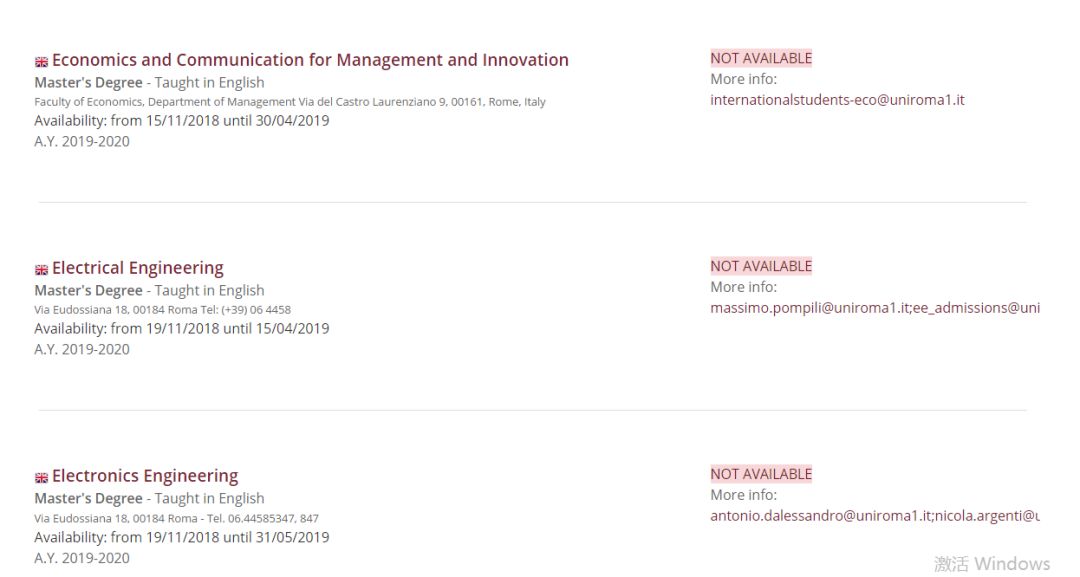Click availability dates ending 15/04/2019
This screenshot has height=577, width=1080.
coord(181,329)
